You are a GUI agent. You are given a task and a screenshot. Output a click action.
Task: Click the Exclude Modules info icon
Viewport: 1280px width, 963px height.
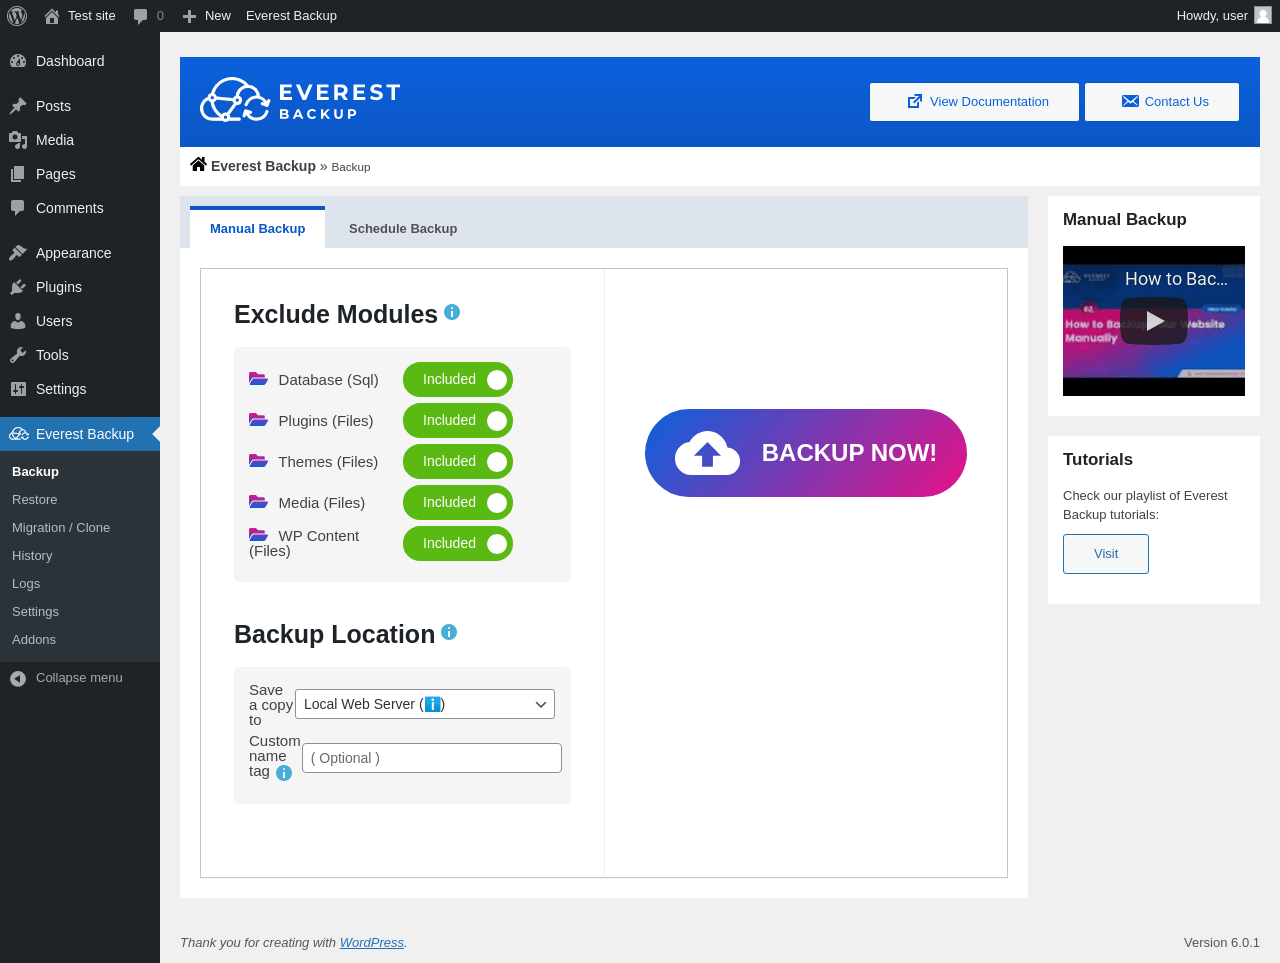point(452,312)
